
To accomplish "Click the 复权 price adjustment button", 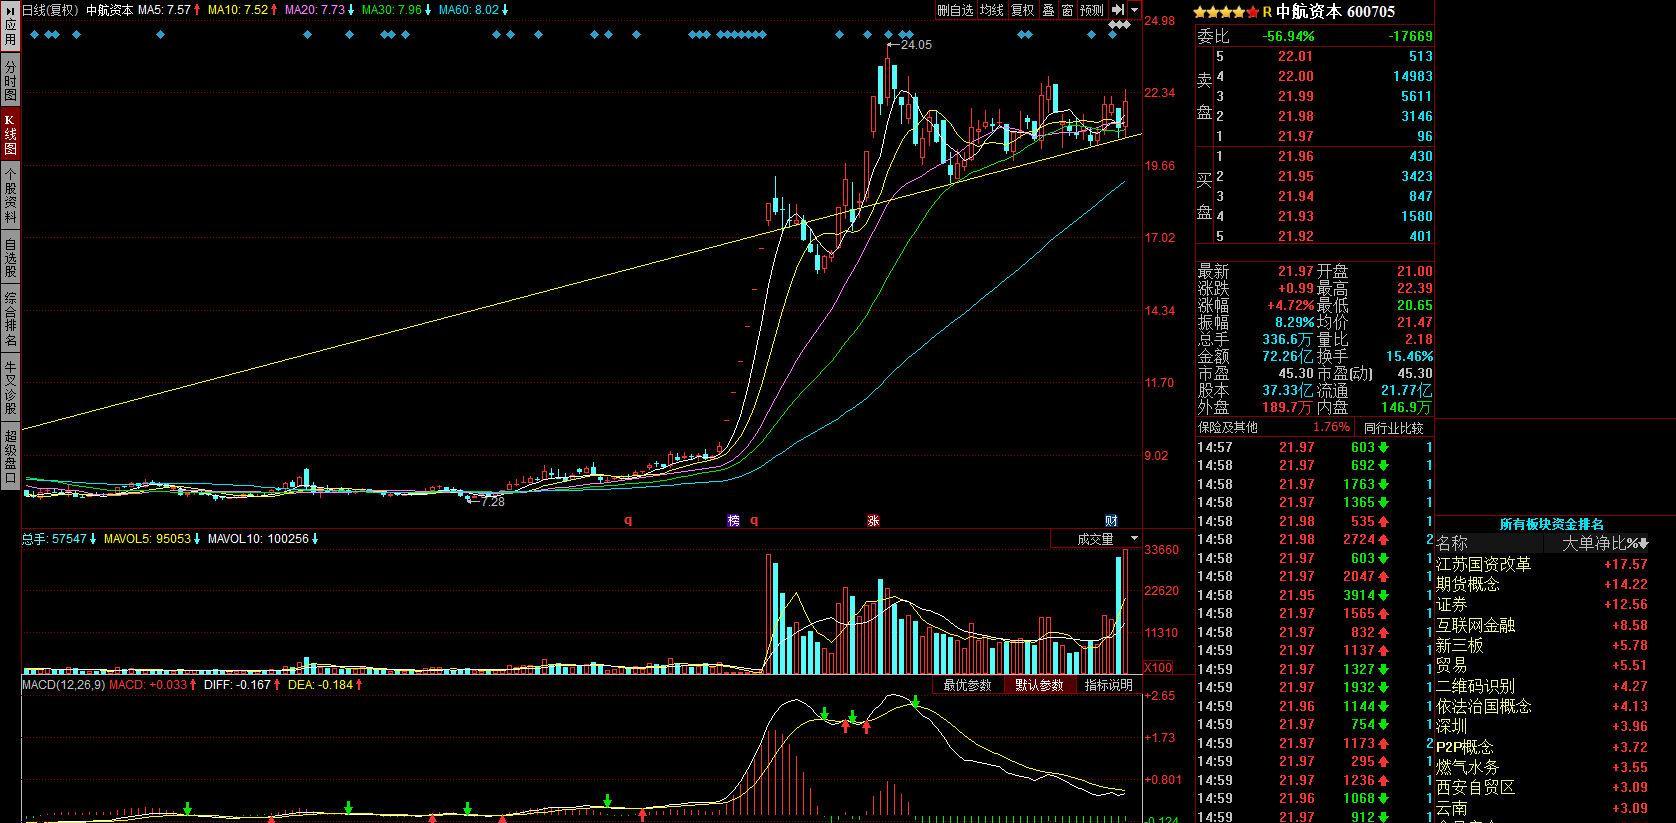I will pyautogui.click(x=1022, y=10).
